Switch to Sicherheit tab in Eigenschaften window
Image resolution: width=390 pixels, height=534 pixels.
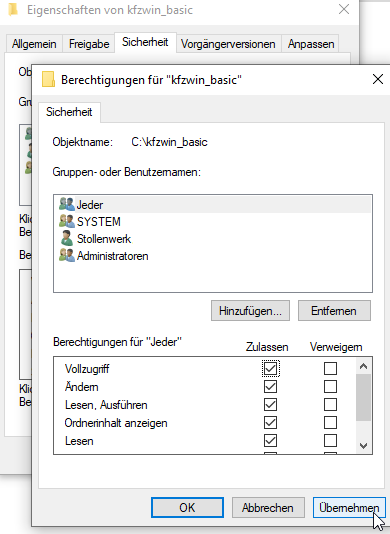coord(145,42)
